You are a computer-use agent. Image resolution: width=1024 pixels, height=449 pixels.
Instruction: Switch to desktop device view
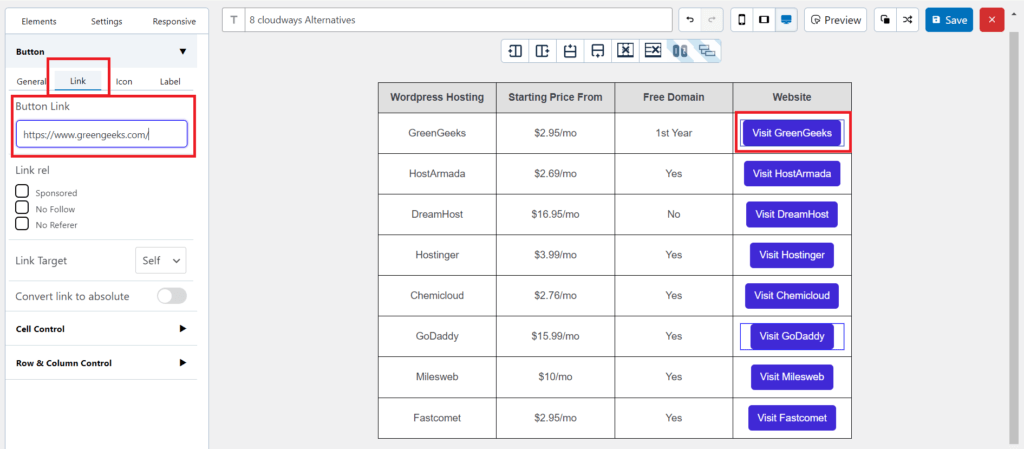coord(786,20)
